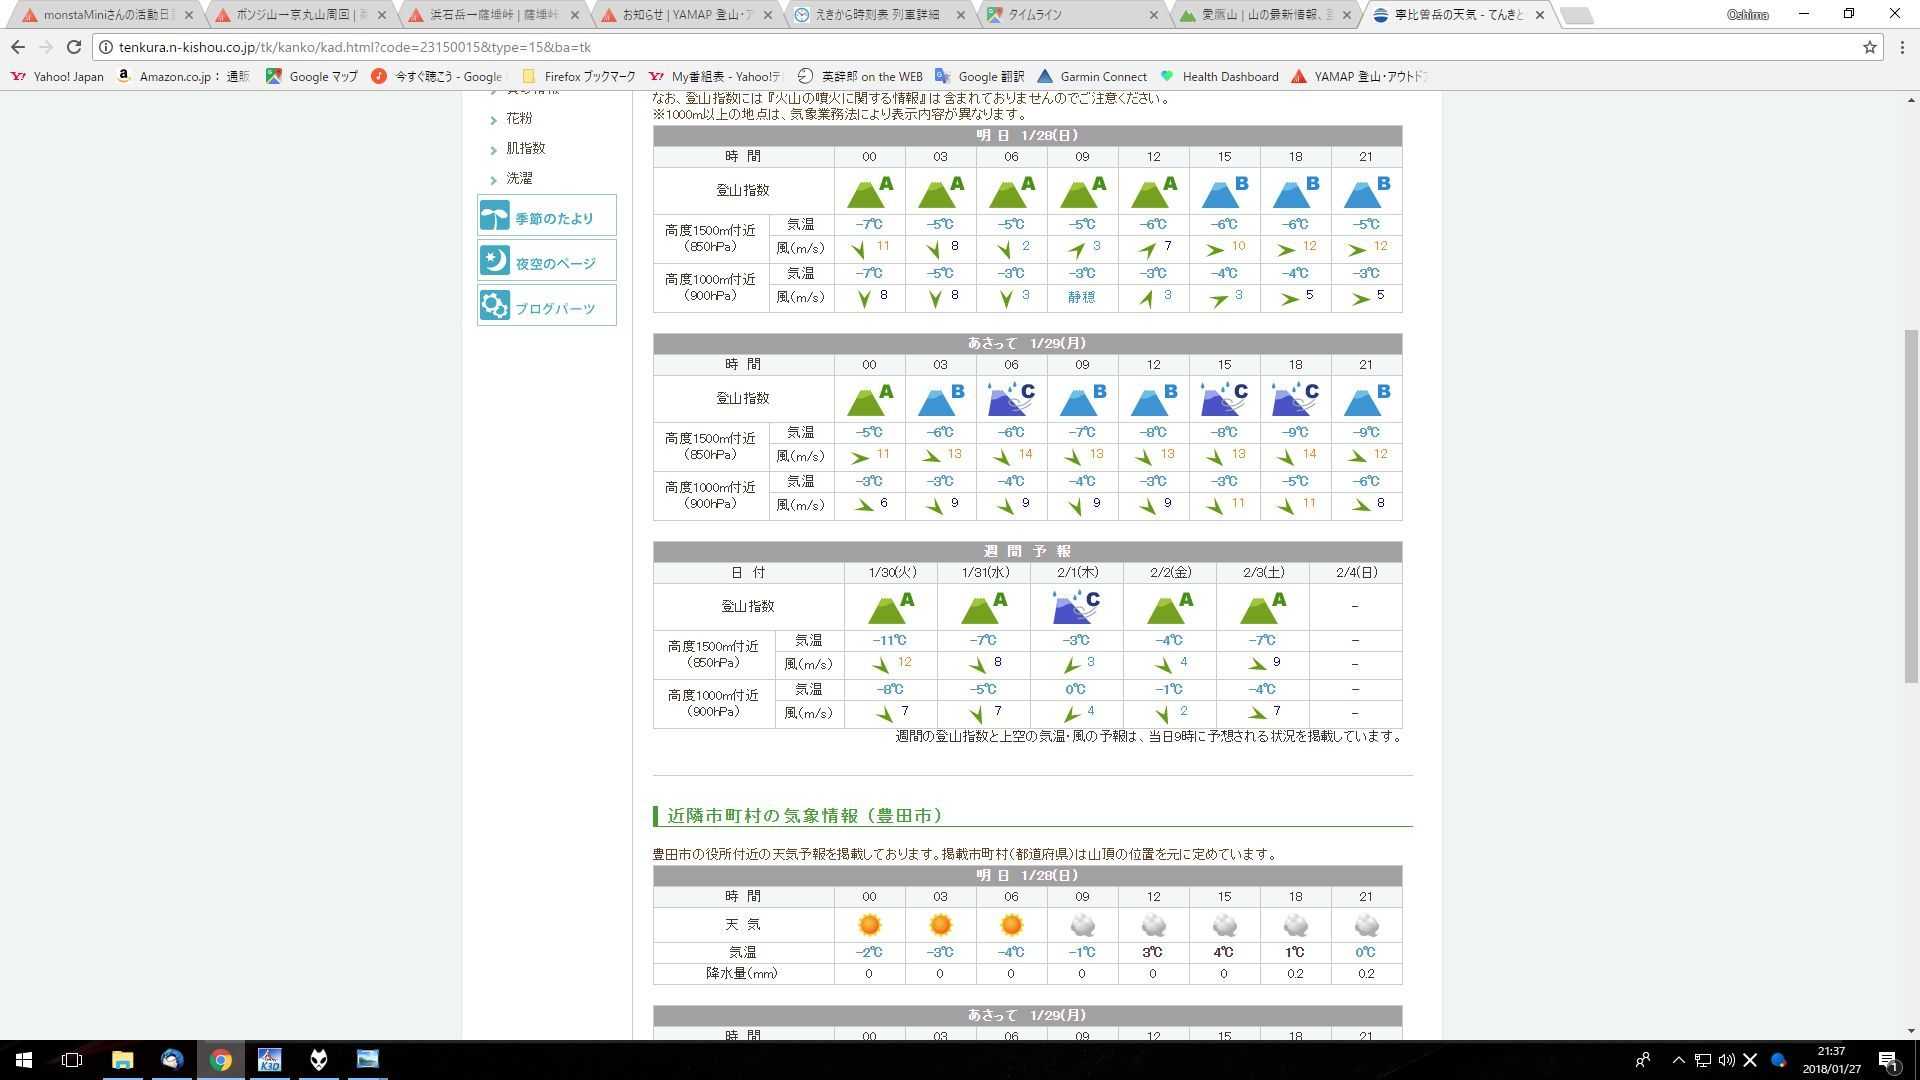
Task: Bookmark page with star icon
Action: (x=1869, y=47)
